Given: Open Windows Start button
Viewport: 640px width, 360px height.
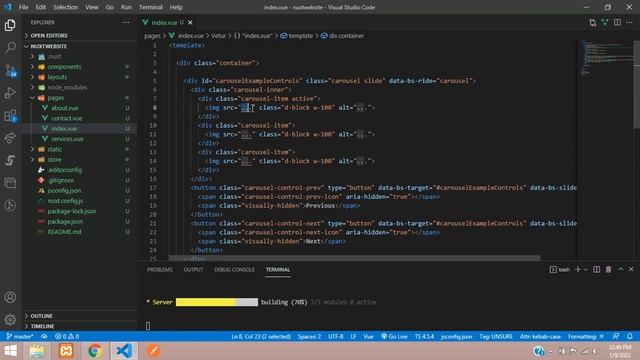Looking at the screenshot, I should click(11, 351).
